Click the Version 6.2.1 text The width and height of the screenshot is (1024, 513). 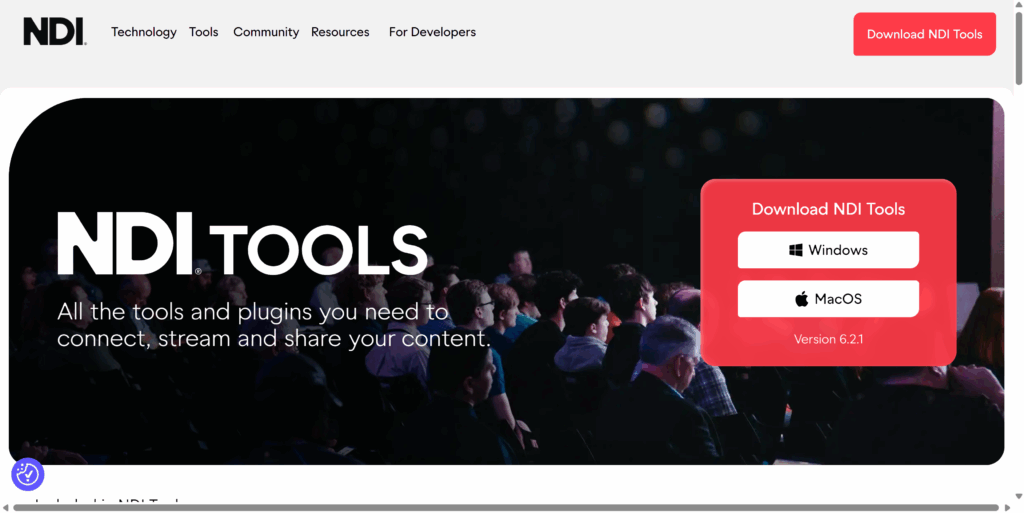click(x=828, y=339)
